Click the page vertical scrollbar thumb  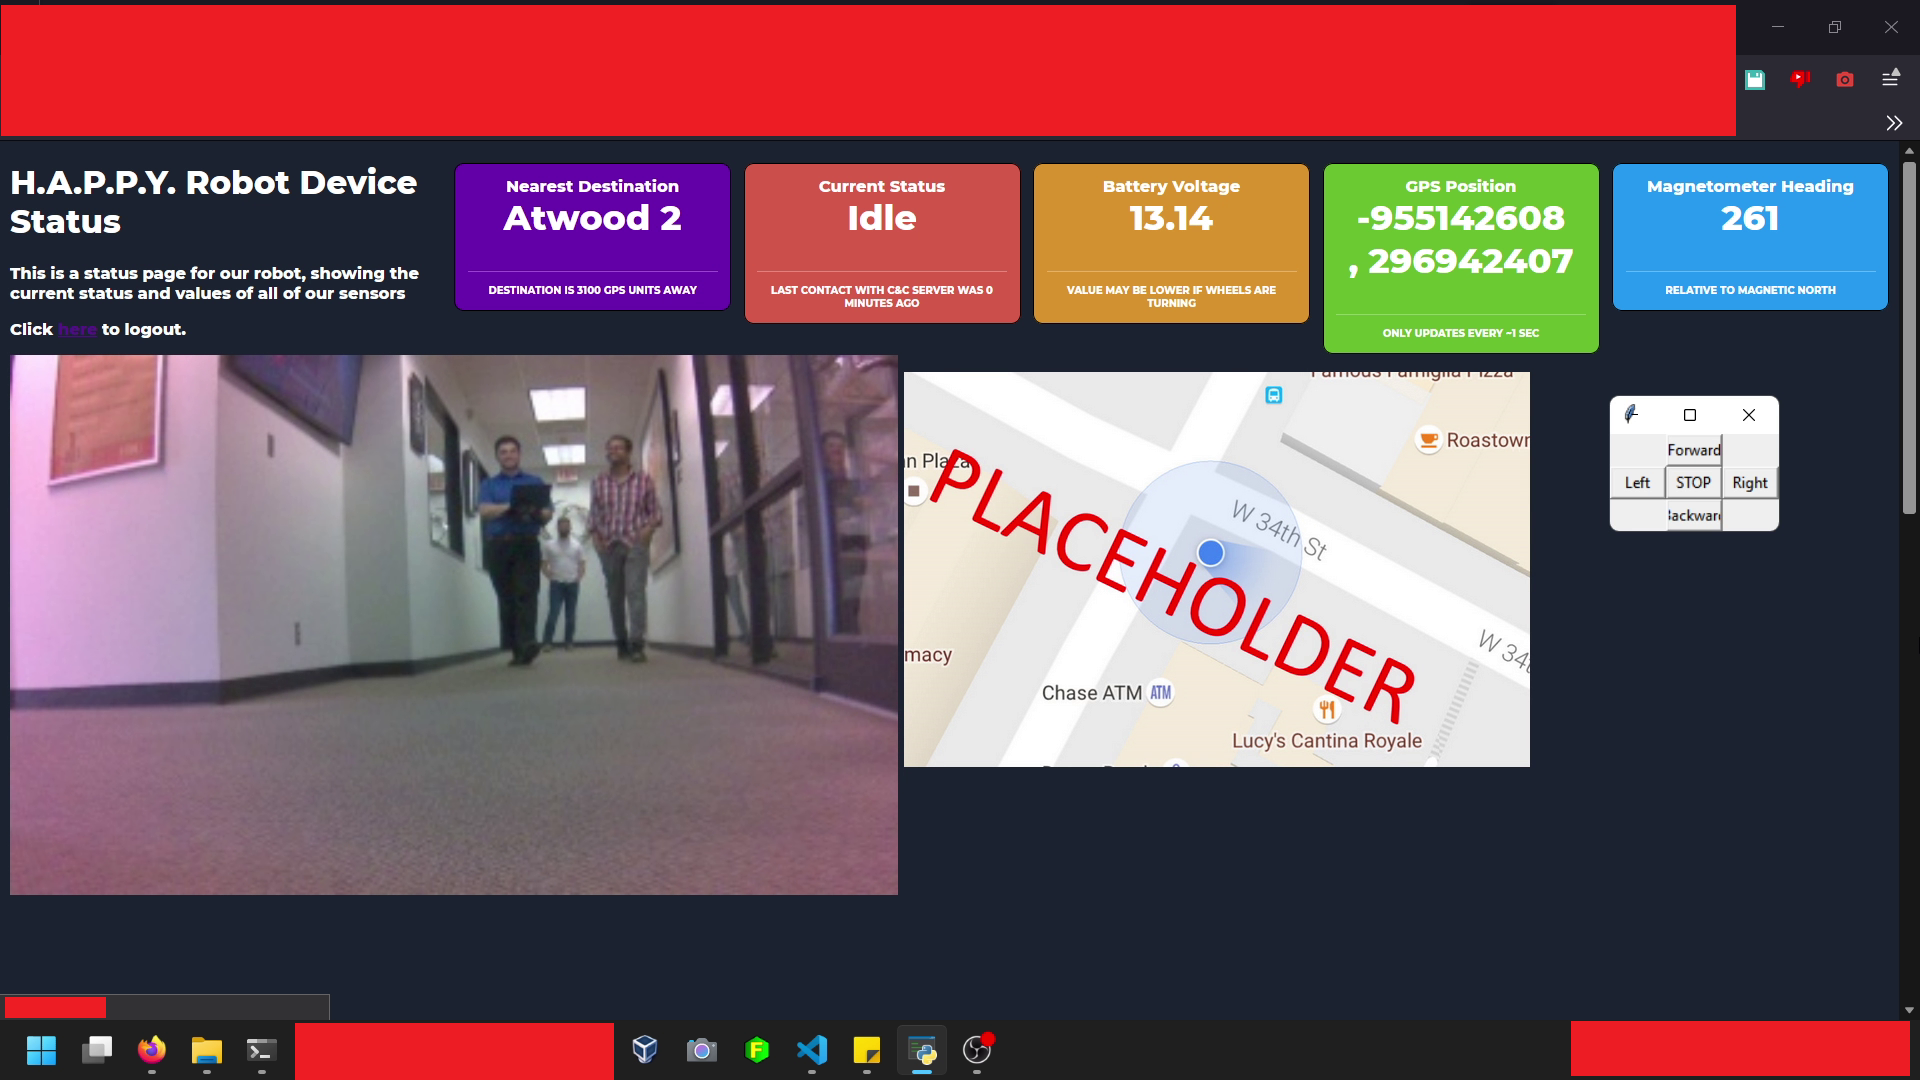pos(1909,336)
